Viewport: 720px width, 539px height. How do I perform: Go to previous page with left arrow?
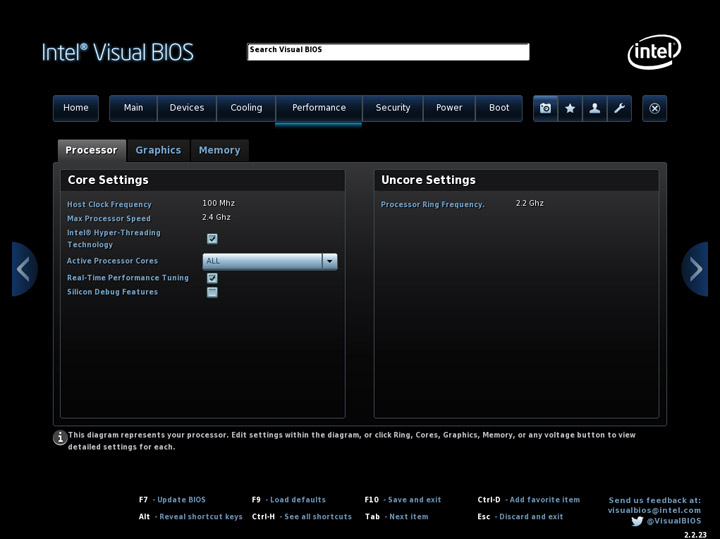click(x=24, y=269)
